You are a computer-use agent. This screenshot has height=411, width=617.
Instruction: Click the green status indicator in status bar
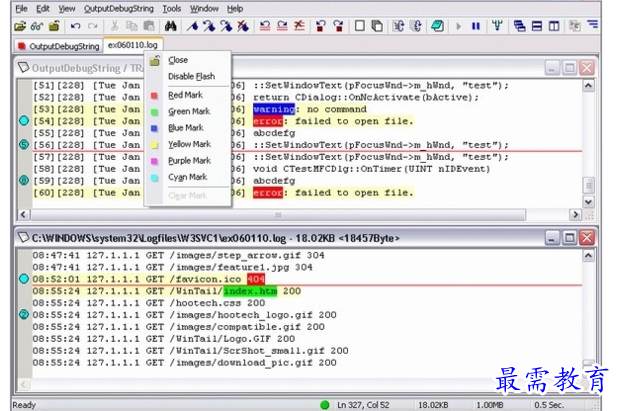(325, 405)
